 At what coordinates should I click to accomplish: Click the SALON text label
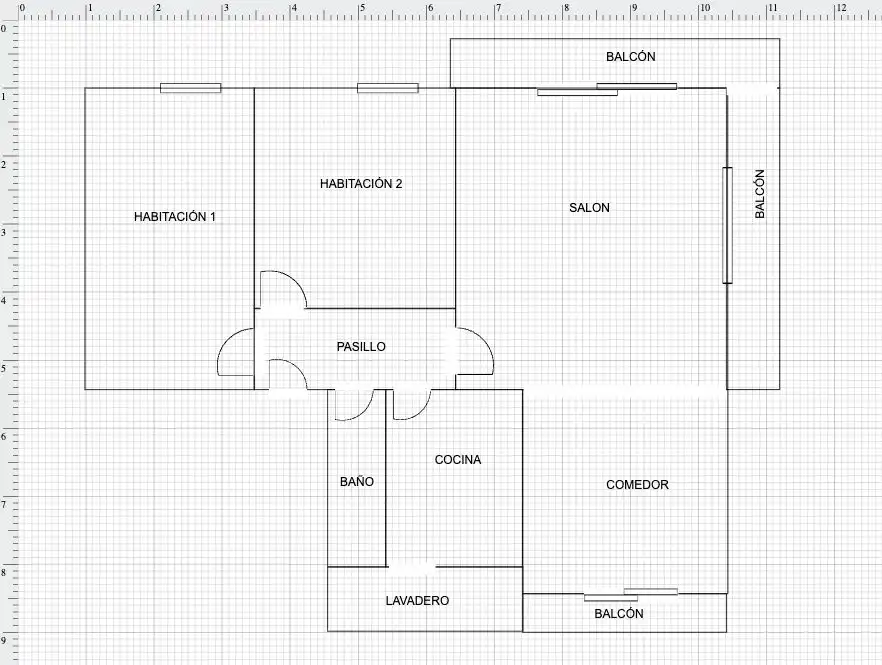click(x=590, y=208)
